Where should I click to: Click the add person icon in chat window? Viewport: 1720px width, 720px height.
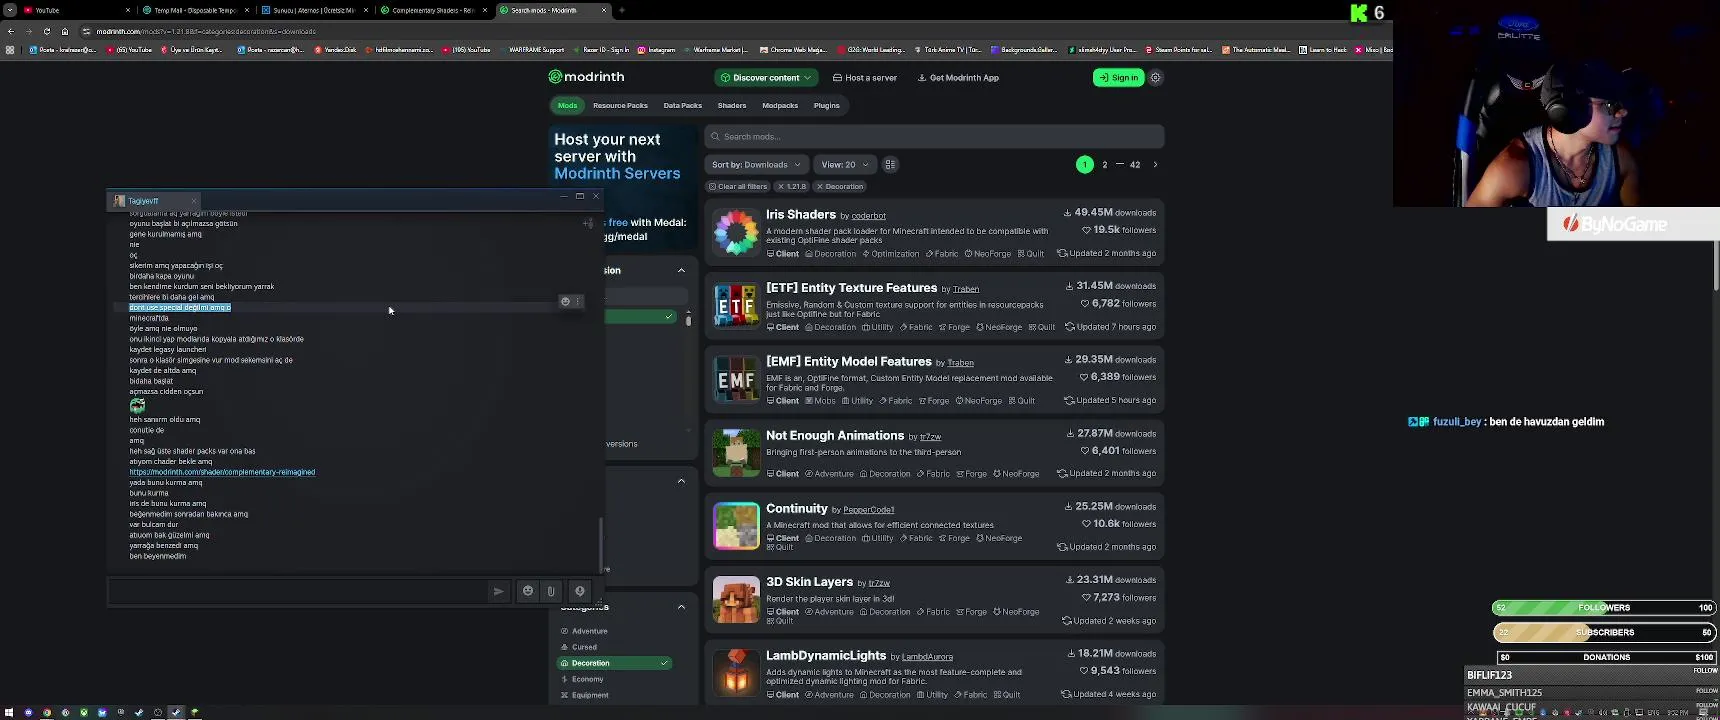tap(588, 223)
